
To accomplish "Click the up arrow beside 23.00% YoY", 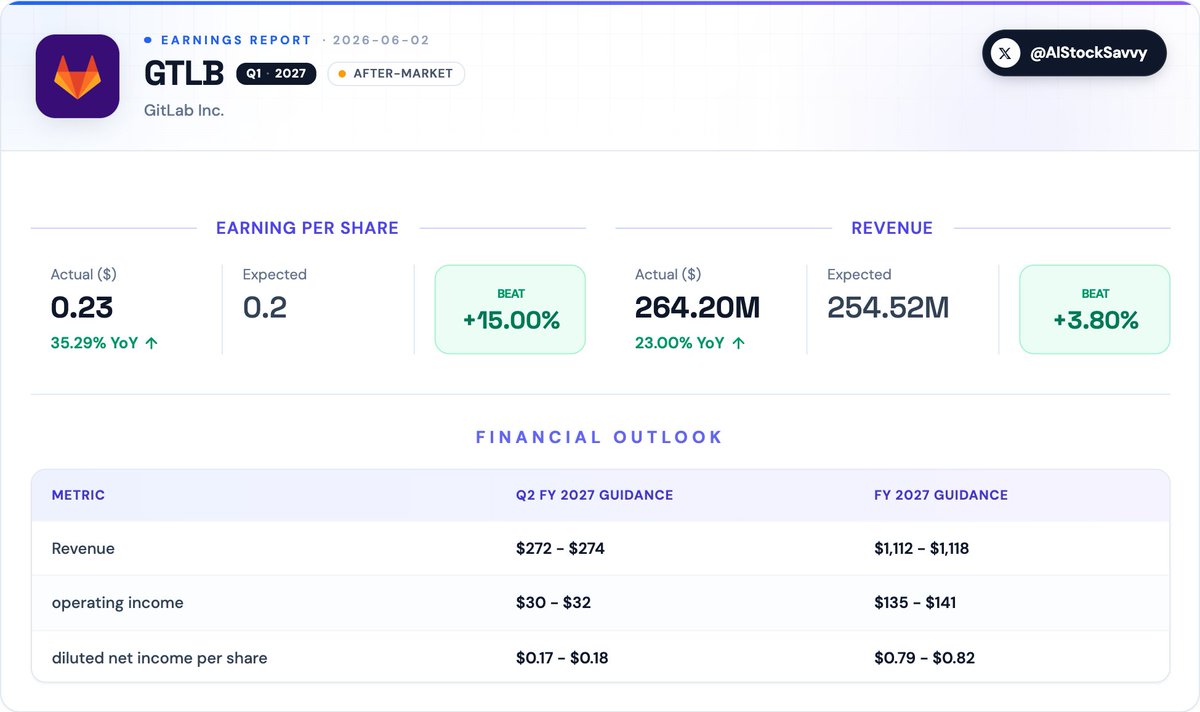I will coord(738,343).
